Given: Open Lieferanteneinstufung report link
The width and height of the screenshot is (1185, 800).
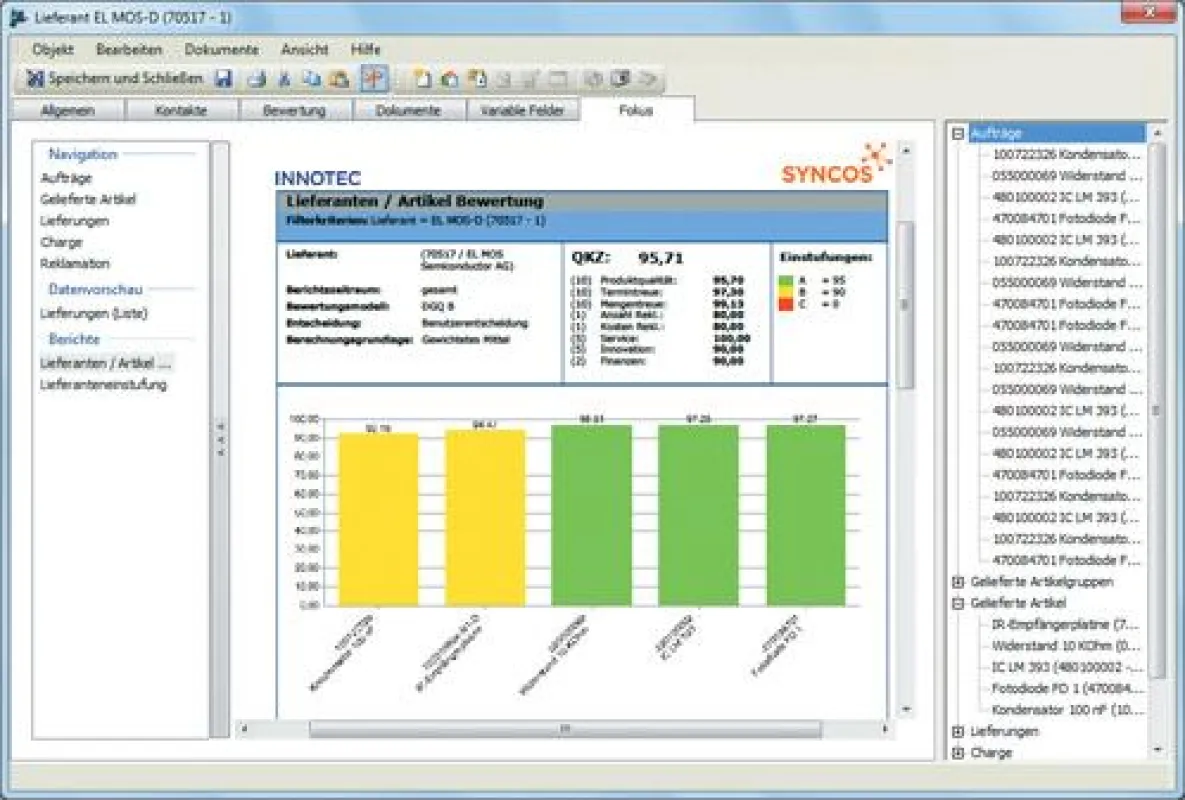Looking at the screenshot, I should pyautogui.click(x=103, y=385).
